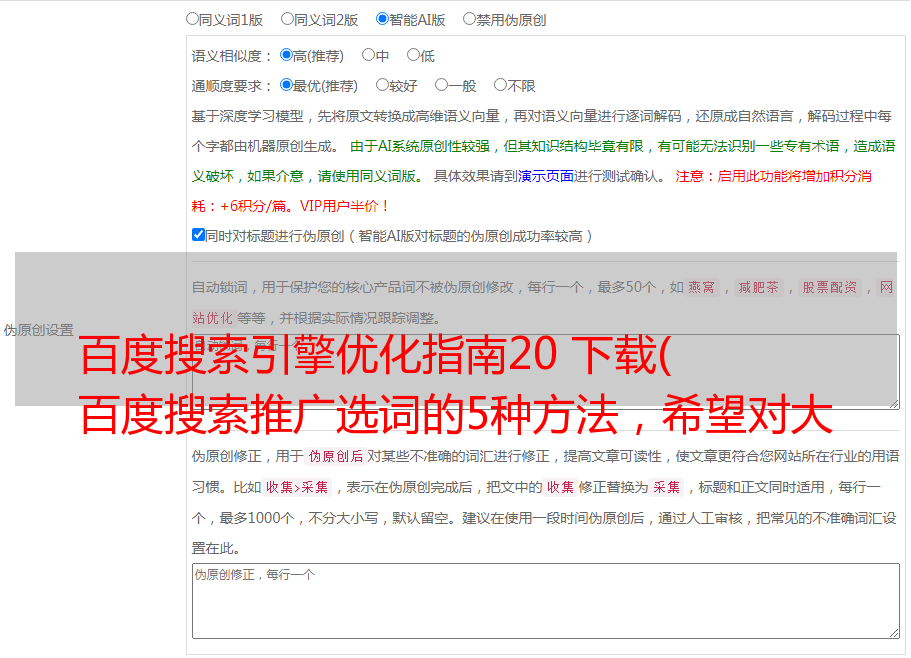Click the 站优化 example keyword text

[212, 318]
